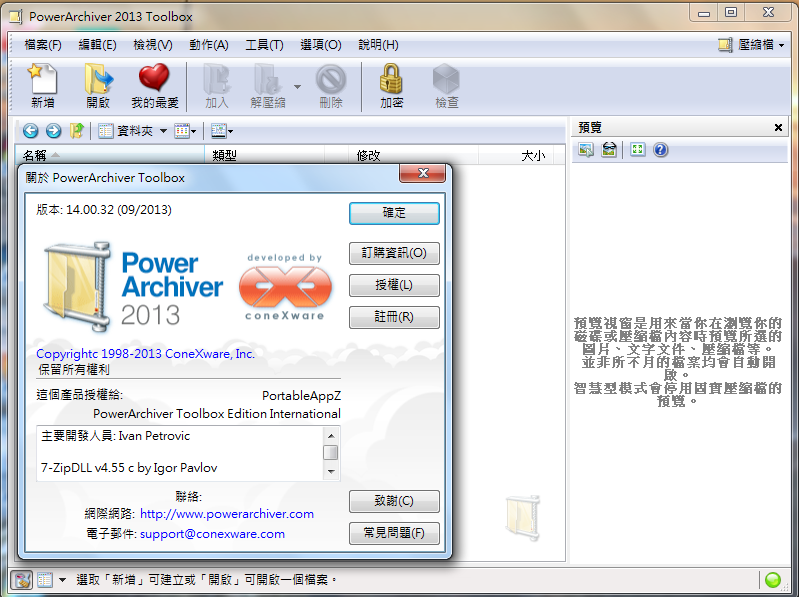The width and height of the screenshot is (799, 597).
Task: Click the credits list scroll up arrow
Action: (x=331, y=436)
